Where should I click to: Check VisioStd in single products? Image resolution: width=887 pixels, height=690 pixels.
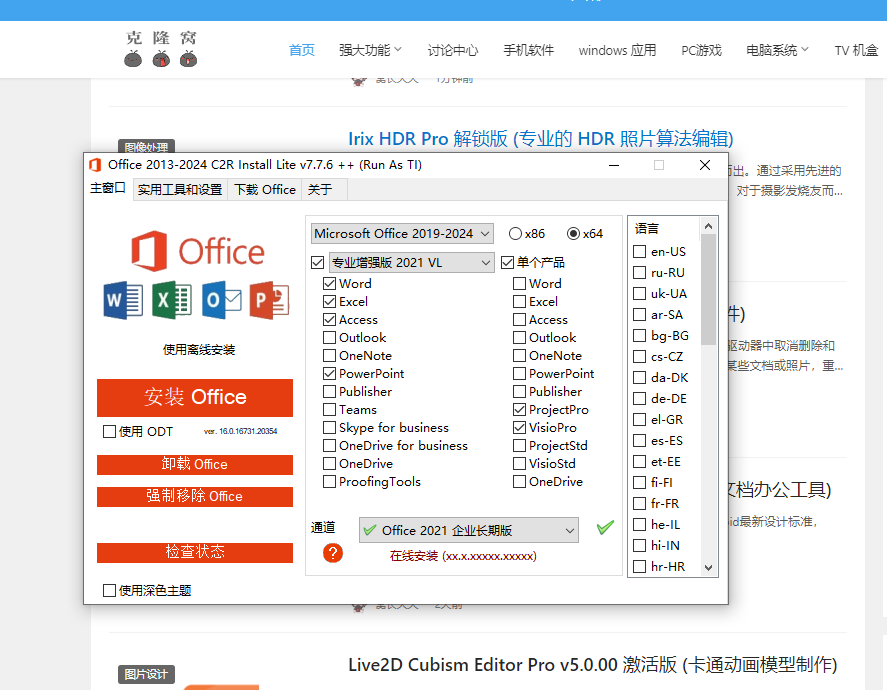click(x=519, y=464)
